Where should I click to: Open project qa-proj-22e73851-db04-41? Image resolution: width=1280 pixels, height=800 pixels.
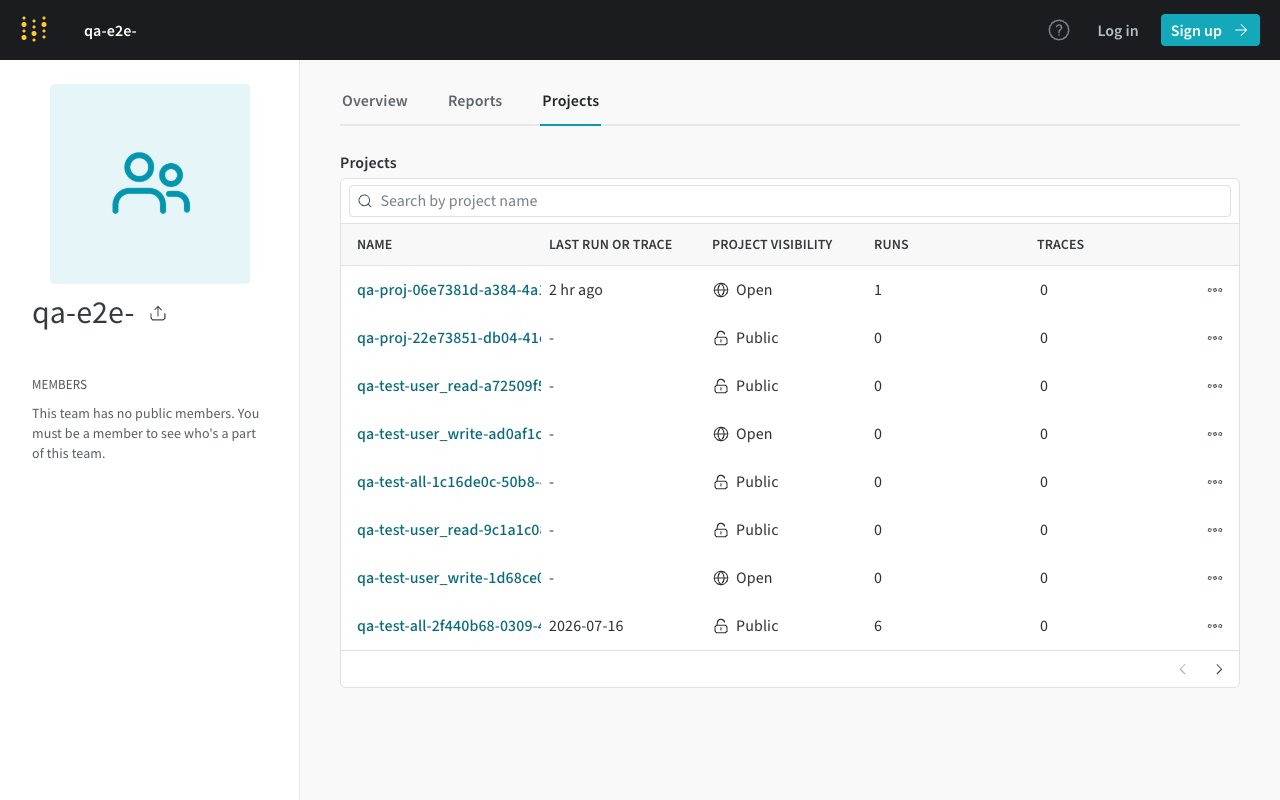pyautogui.click(x=449, y=338)
